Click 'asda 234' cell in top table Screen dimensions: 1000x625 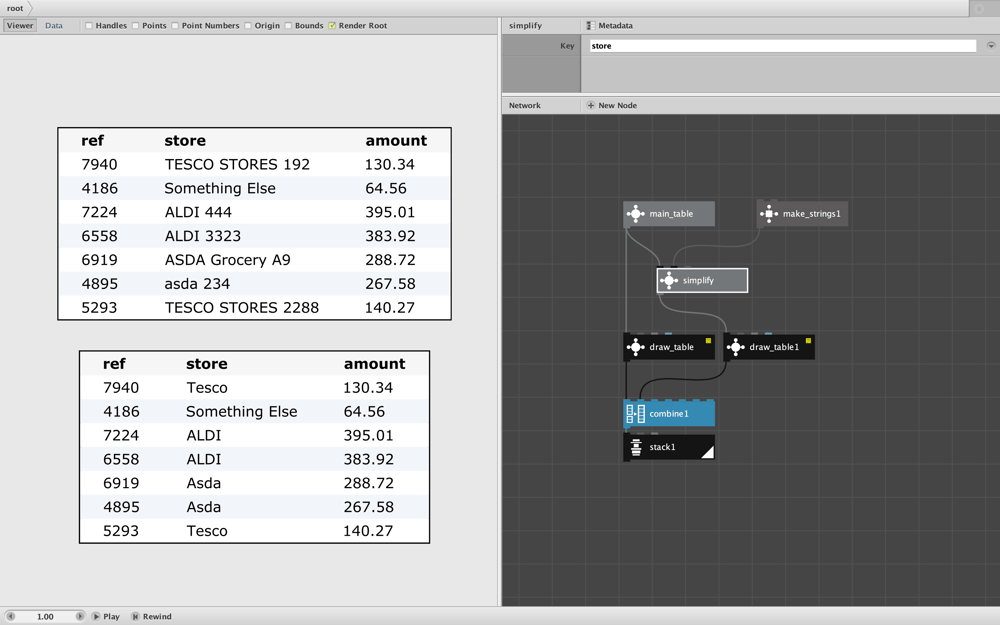(197, 284)
